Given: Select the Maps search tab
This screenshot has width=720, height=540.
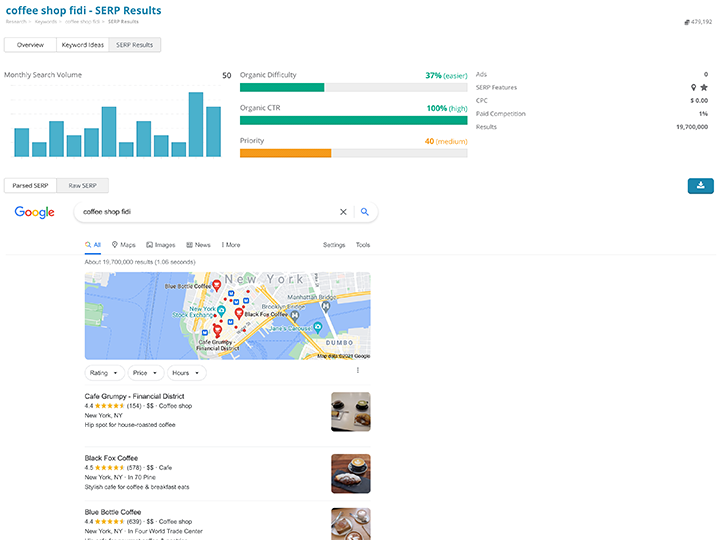Looking at the screenshot, I should point(124,244).
